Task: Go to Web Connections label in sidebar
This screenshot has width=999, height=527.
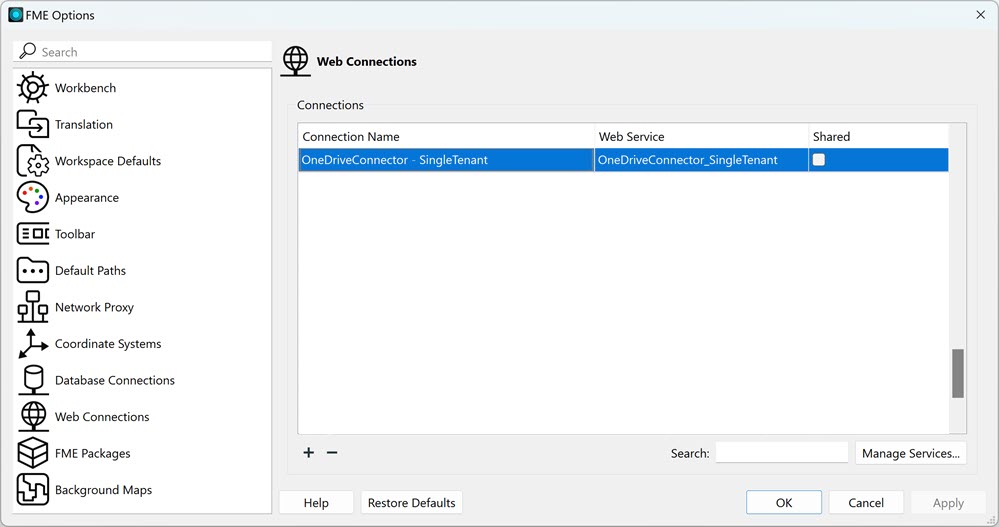Action: click(x=102, y=417)
